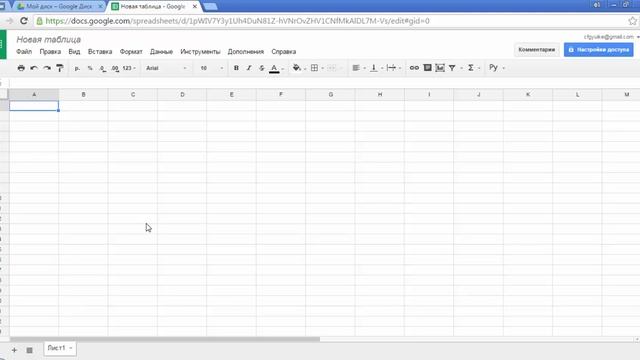Click the select-all corner box
Screen dimensions: 640x360
point(4,94)
